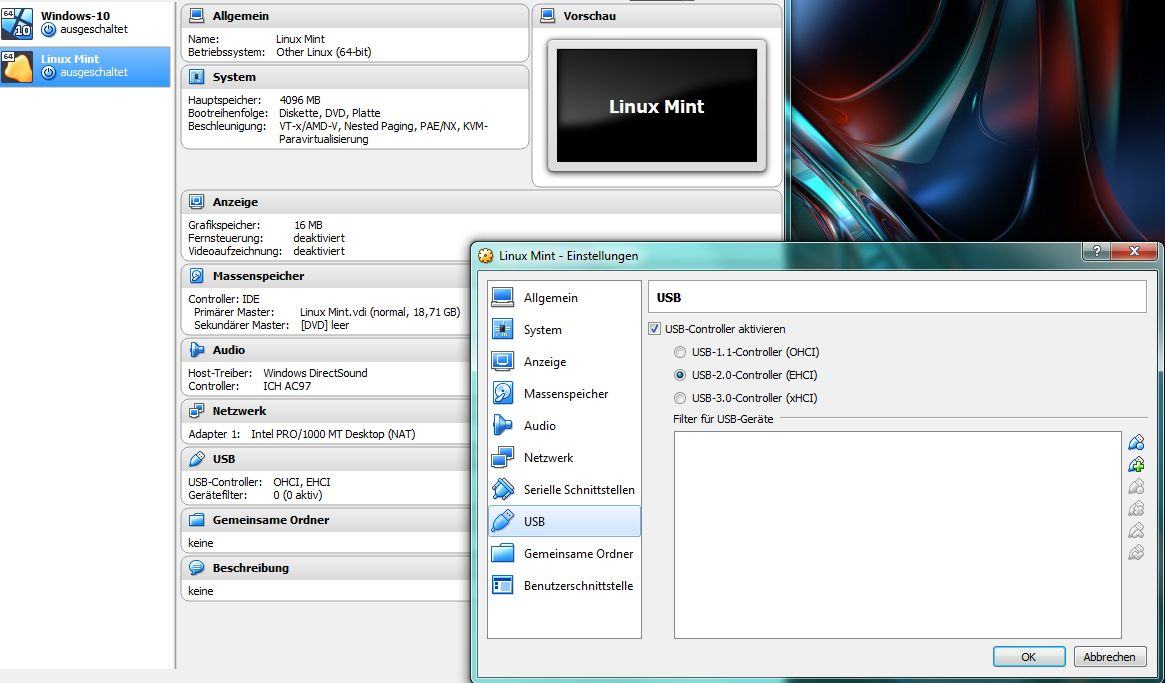Open Gemeinsame Ordner category in settings
The width and height of the screenshot is (1165, 683).
(x=564, y=553)
